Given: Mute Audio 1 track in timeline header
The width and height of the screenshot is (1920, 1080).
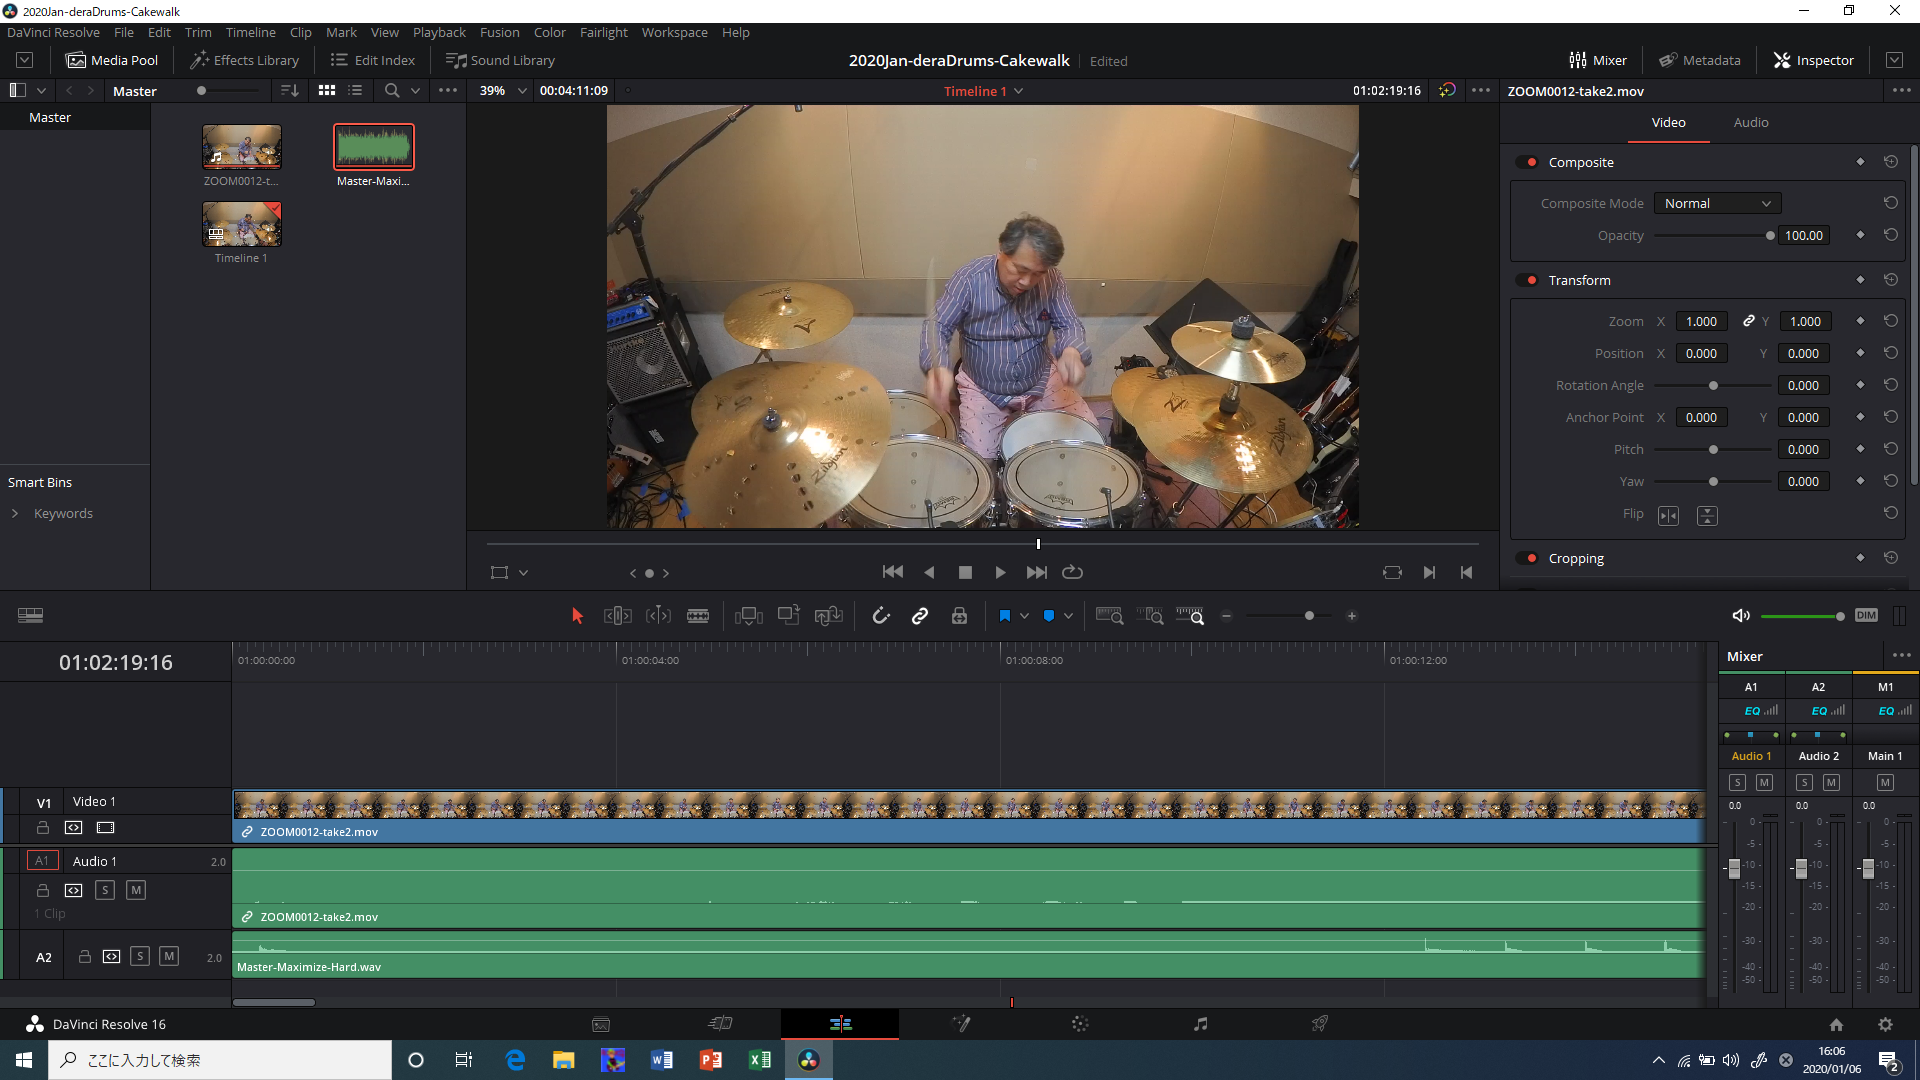Looking at the screenshot, I should pyautogui.click(x=136, y=890).
